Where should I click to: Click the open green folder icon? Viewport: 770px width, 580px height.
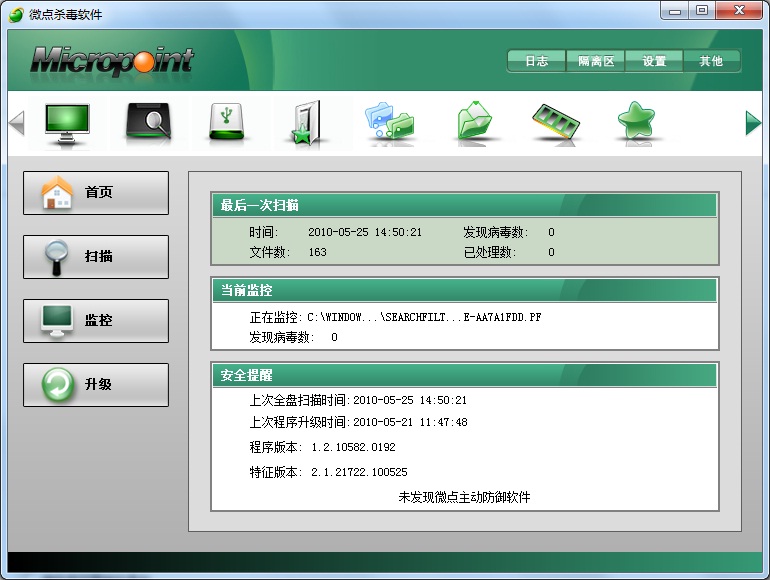473,121
